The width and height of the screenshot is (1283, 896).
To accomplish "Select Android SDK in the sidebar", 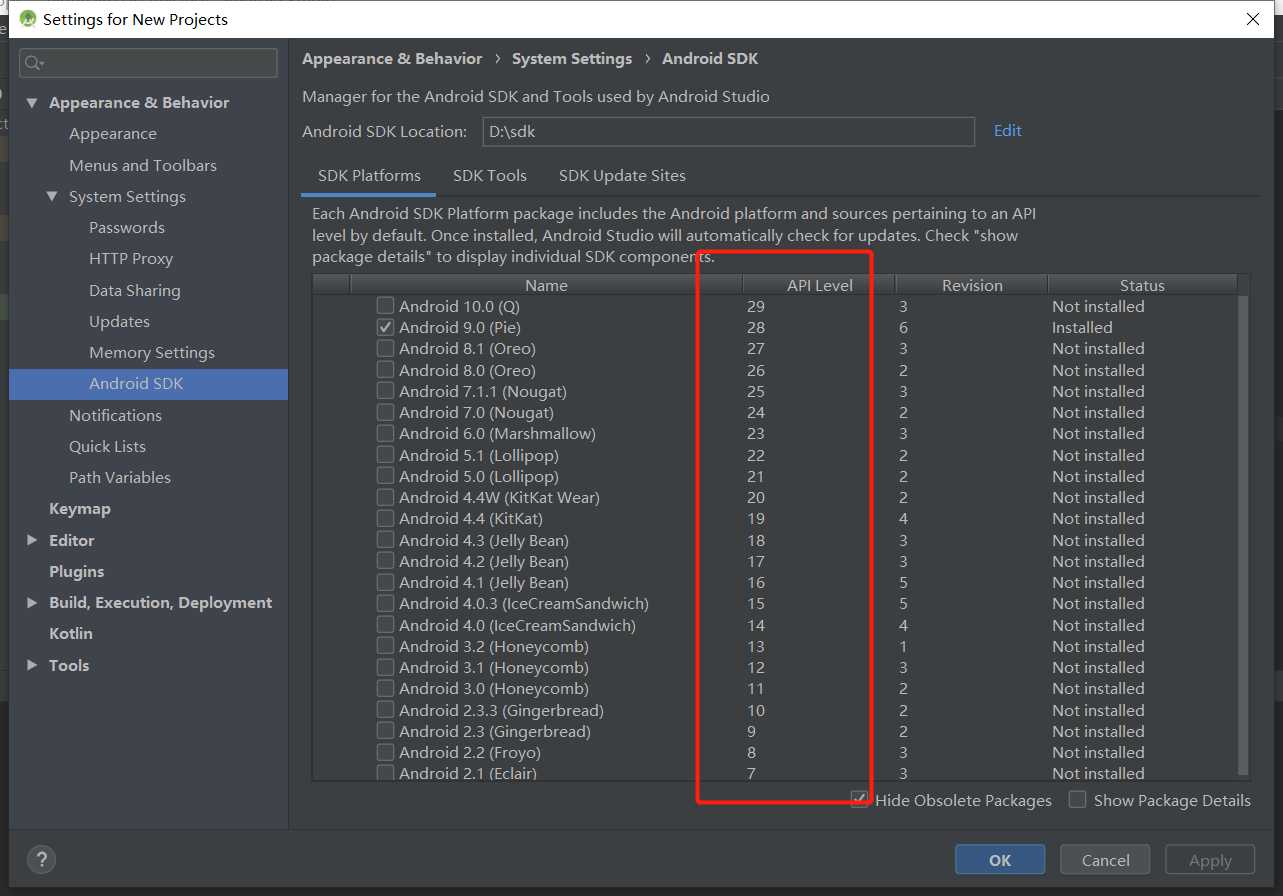I will pos(148,384).
